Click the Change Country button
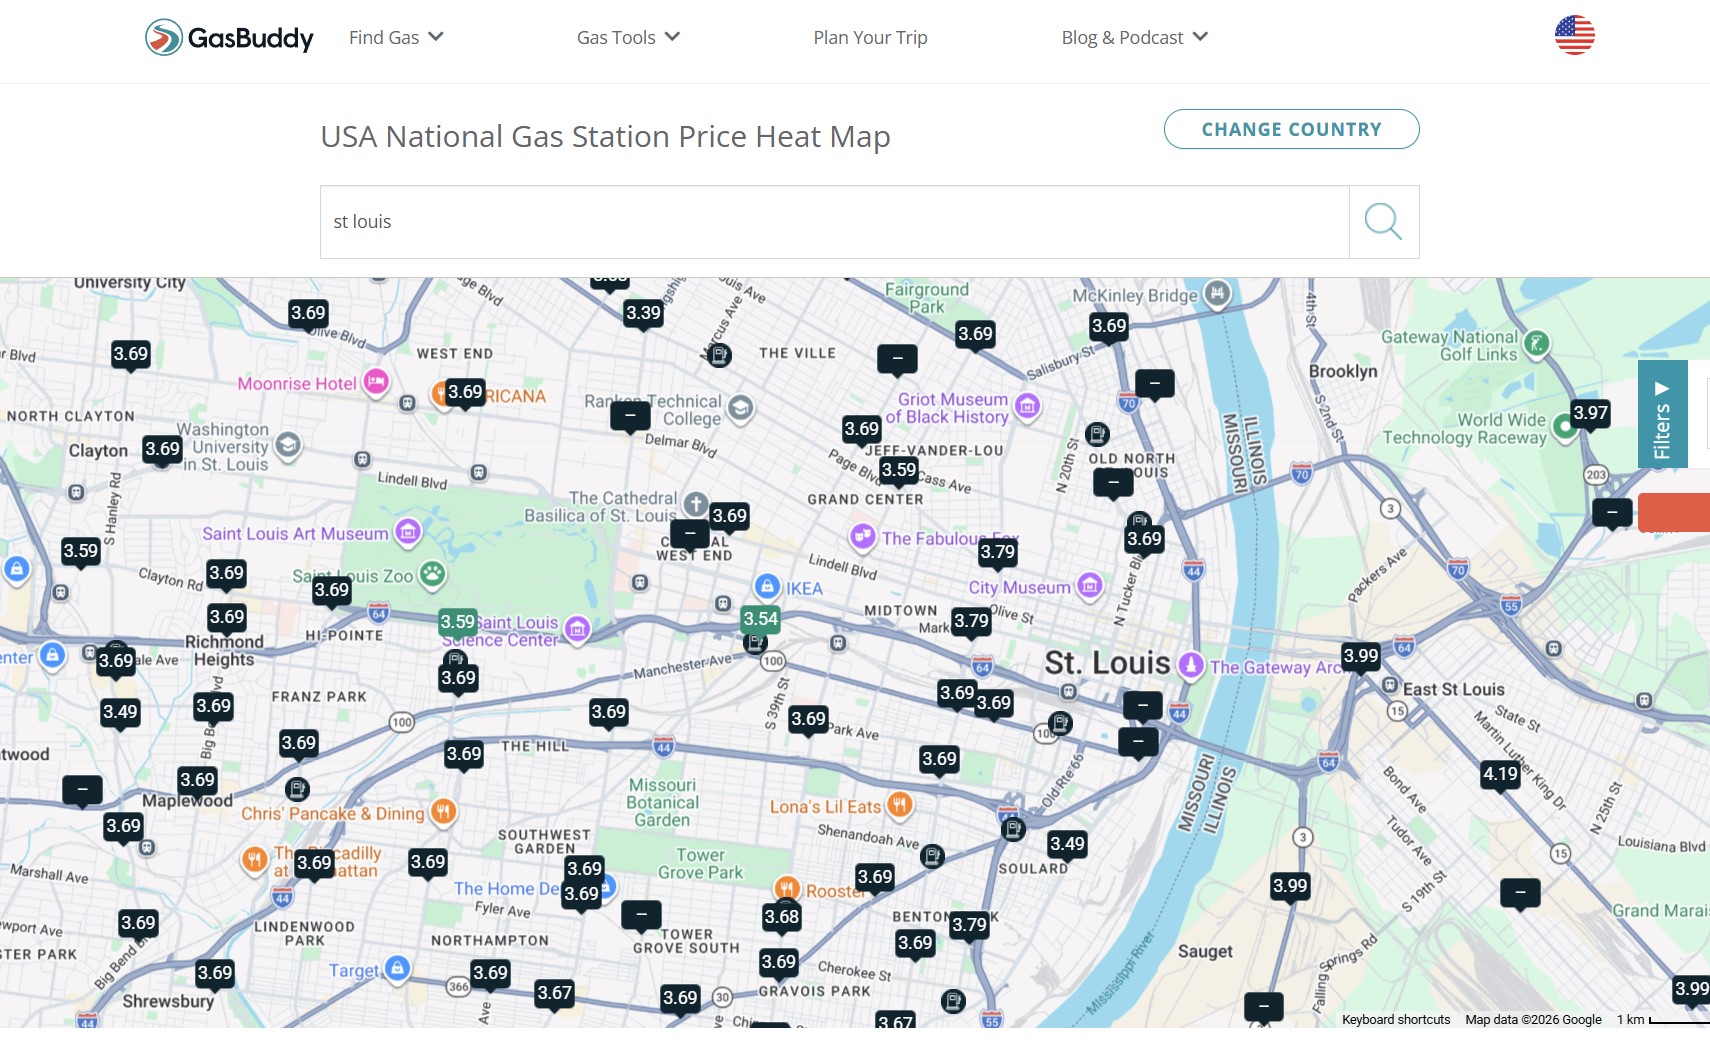Image resolution: width=1710 pixels, height=1051 pixels. pyautogui.click(x=1291, y=129)
